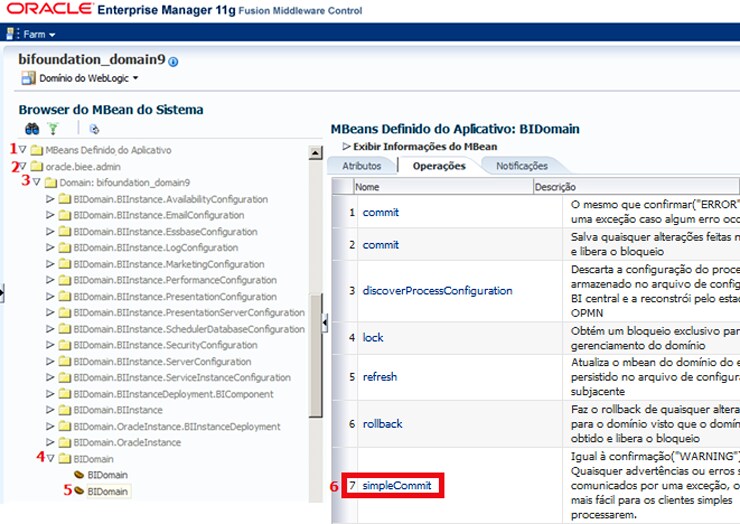The width and height of the screenshot is (740, 524).
Task: Select BIDomain.BIInstance.PresentationServerConfiguration row
Action: 189,313
